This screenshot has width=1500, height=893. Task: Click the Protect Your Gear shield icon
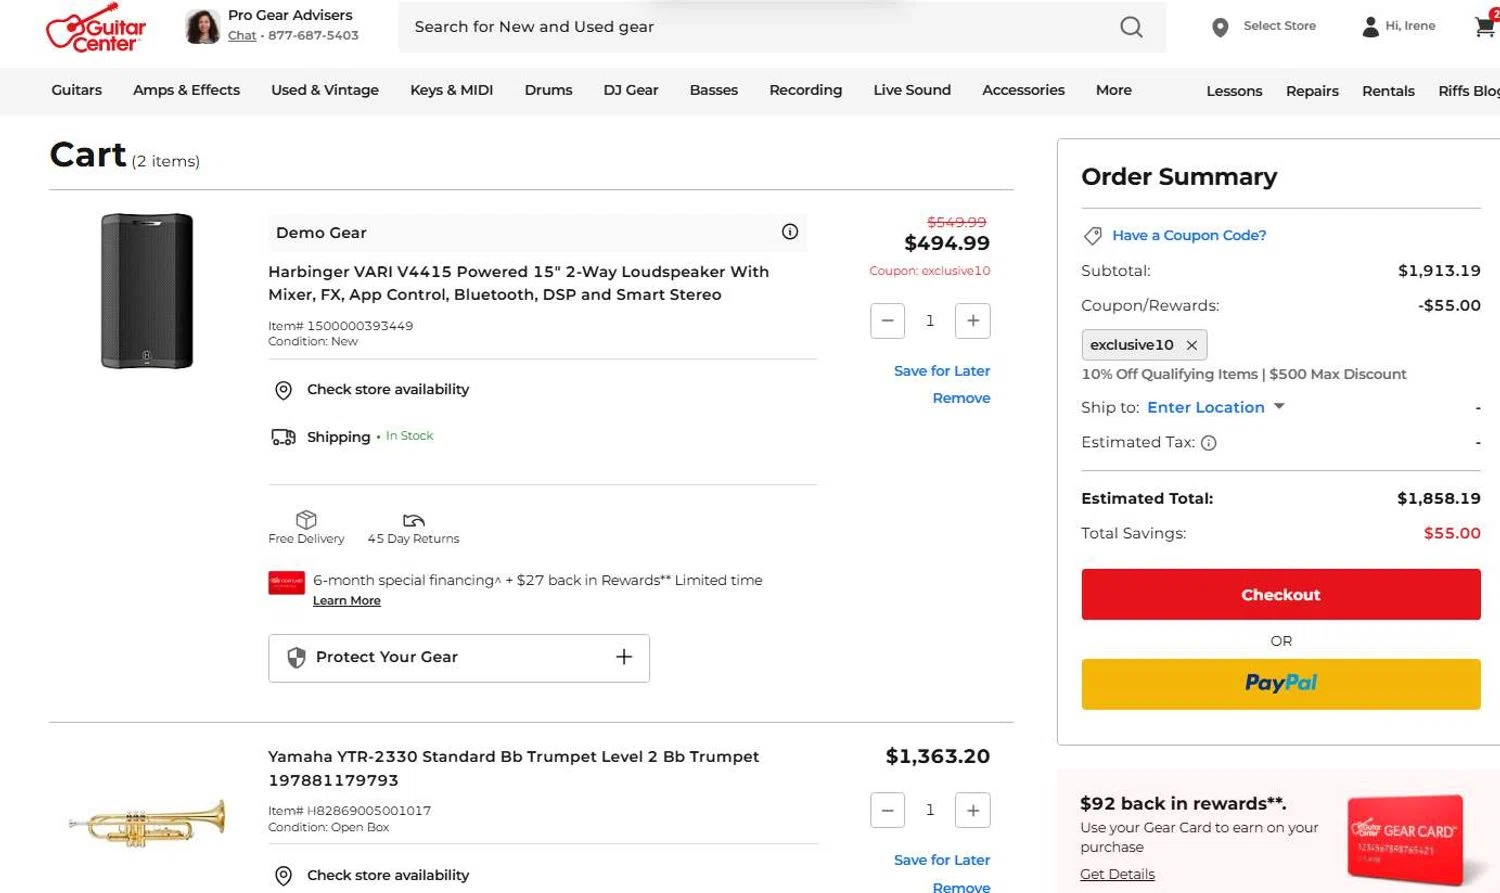tap(296, 657)
